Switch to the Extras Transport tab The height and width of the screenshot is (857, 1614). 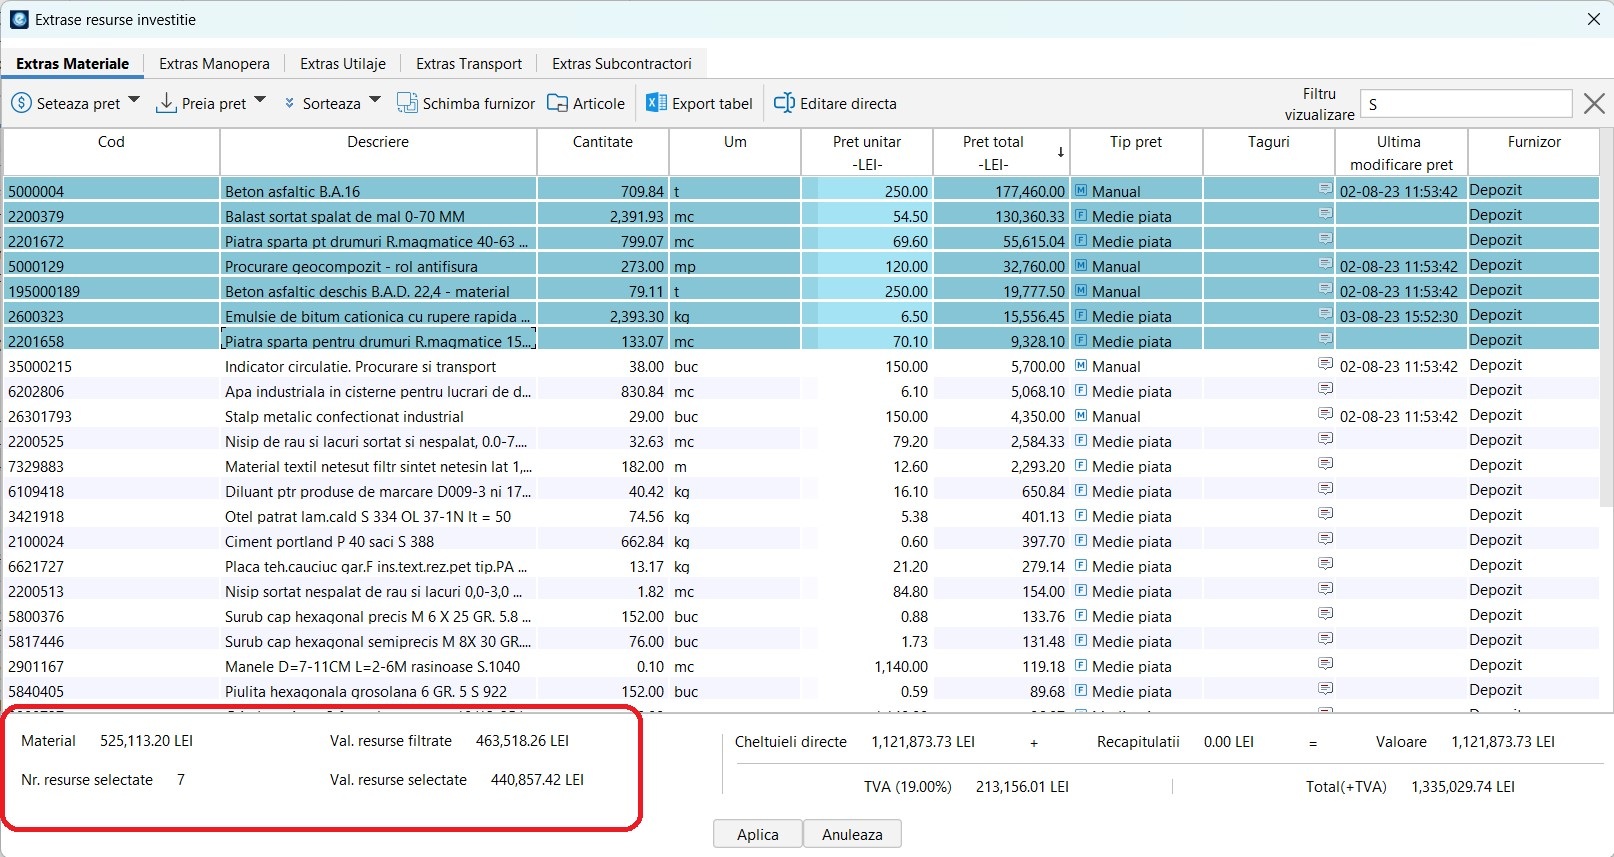468,63
